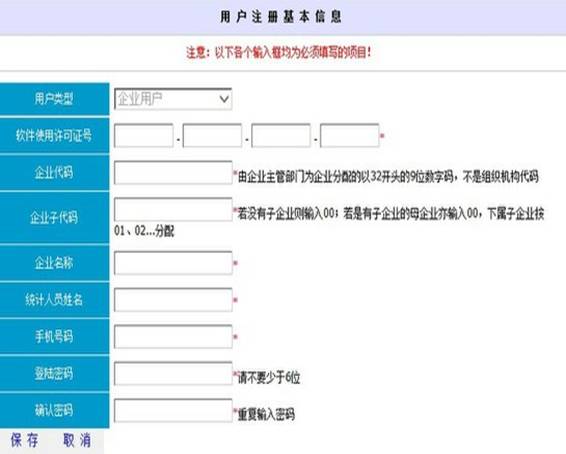Image resolution: width=566 pixels, height=454 pixels.
Task: Click the 企业子代码 input field
Action: 173,209
